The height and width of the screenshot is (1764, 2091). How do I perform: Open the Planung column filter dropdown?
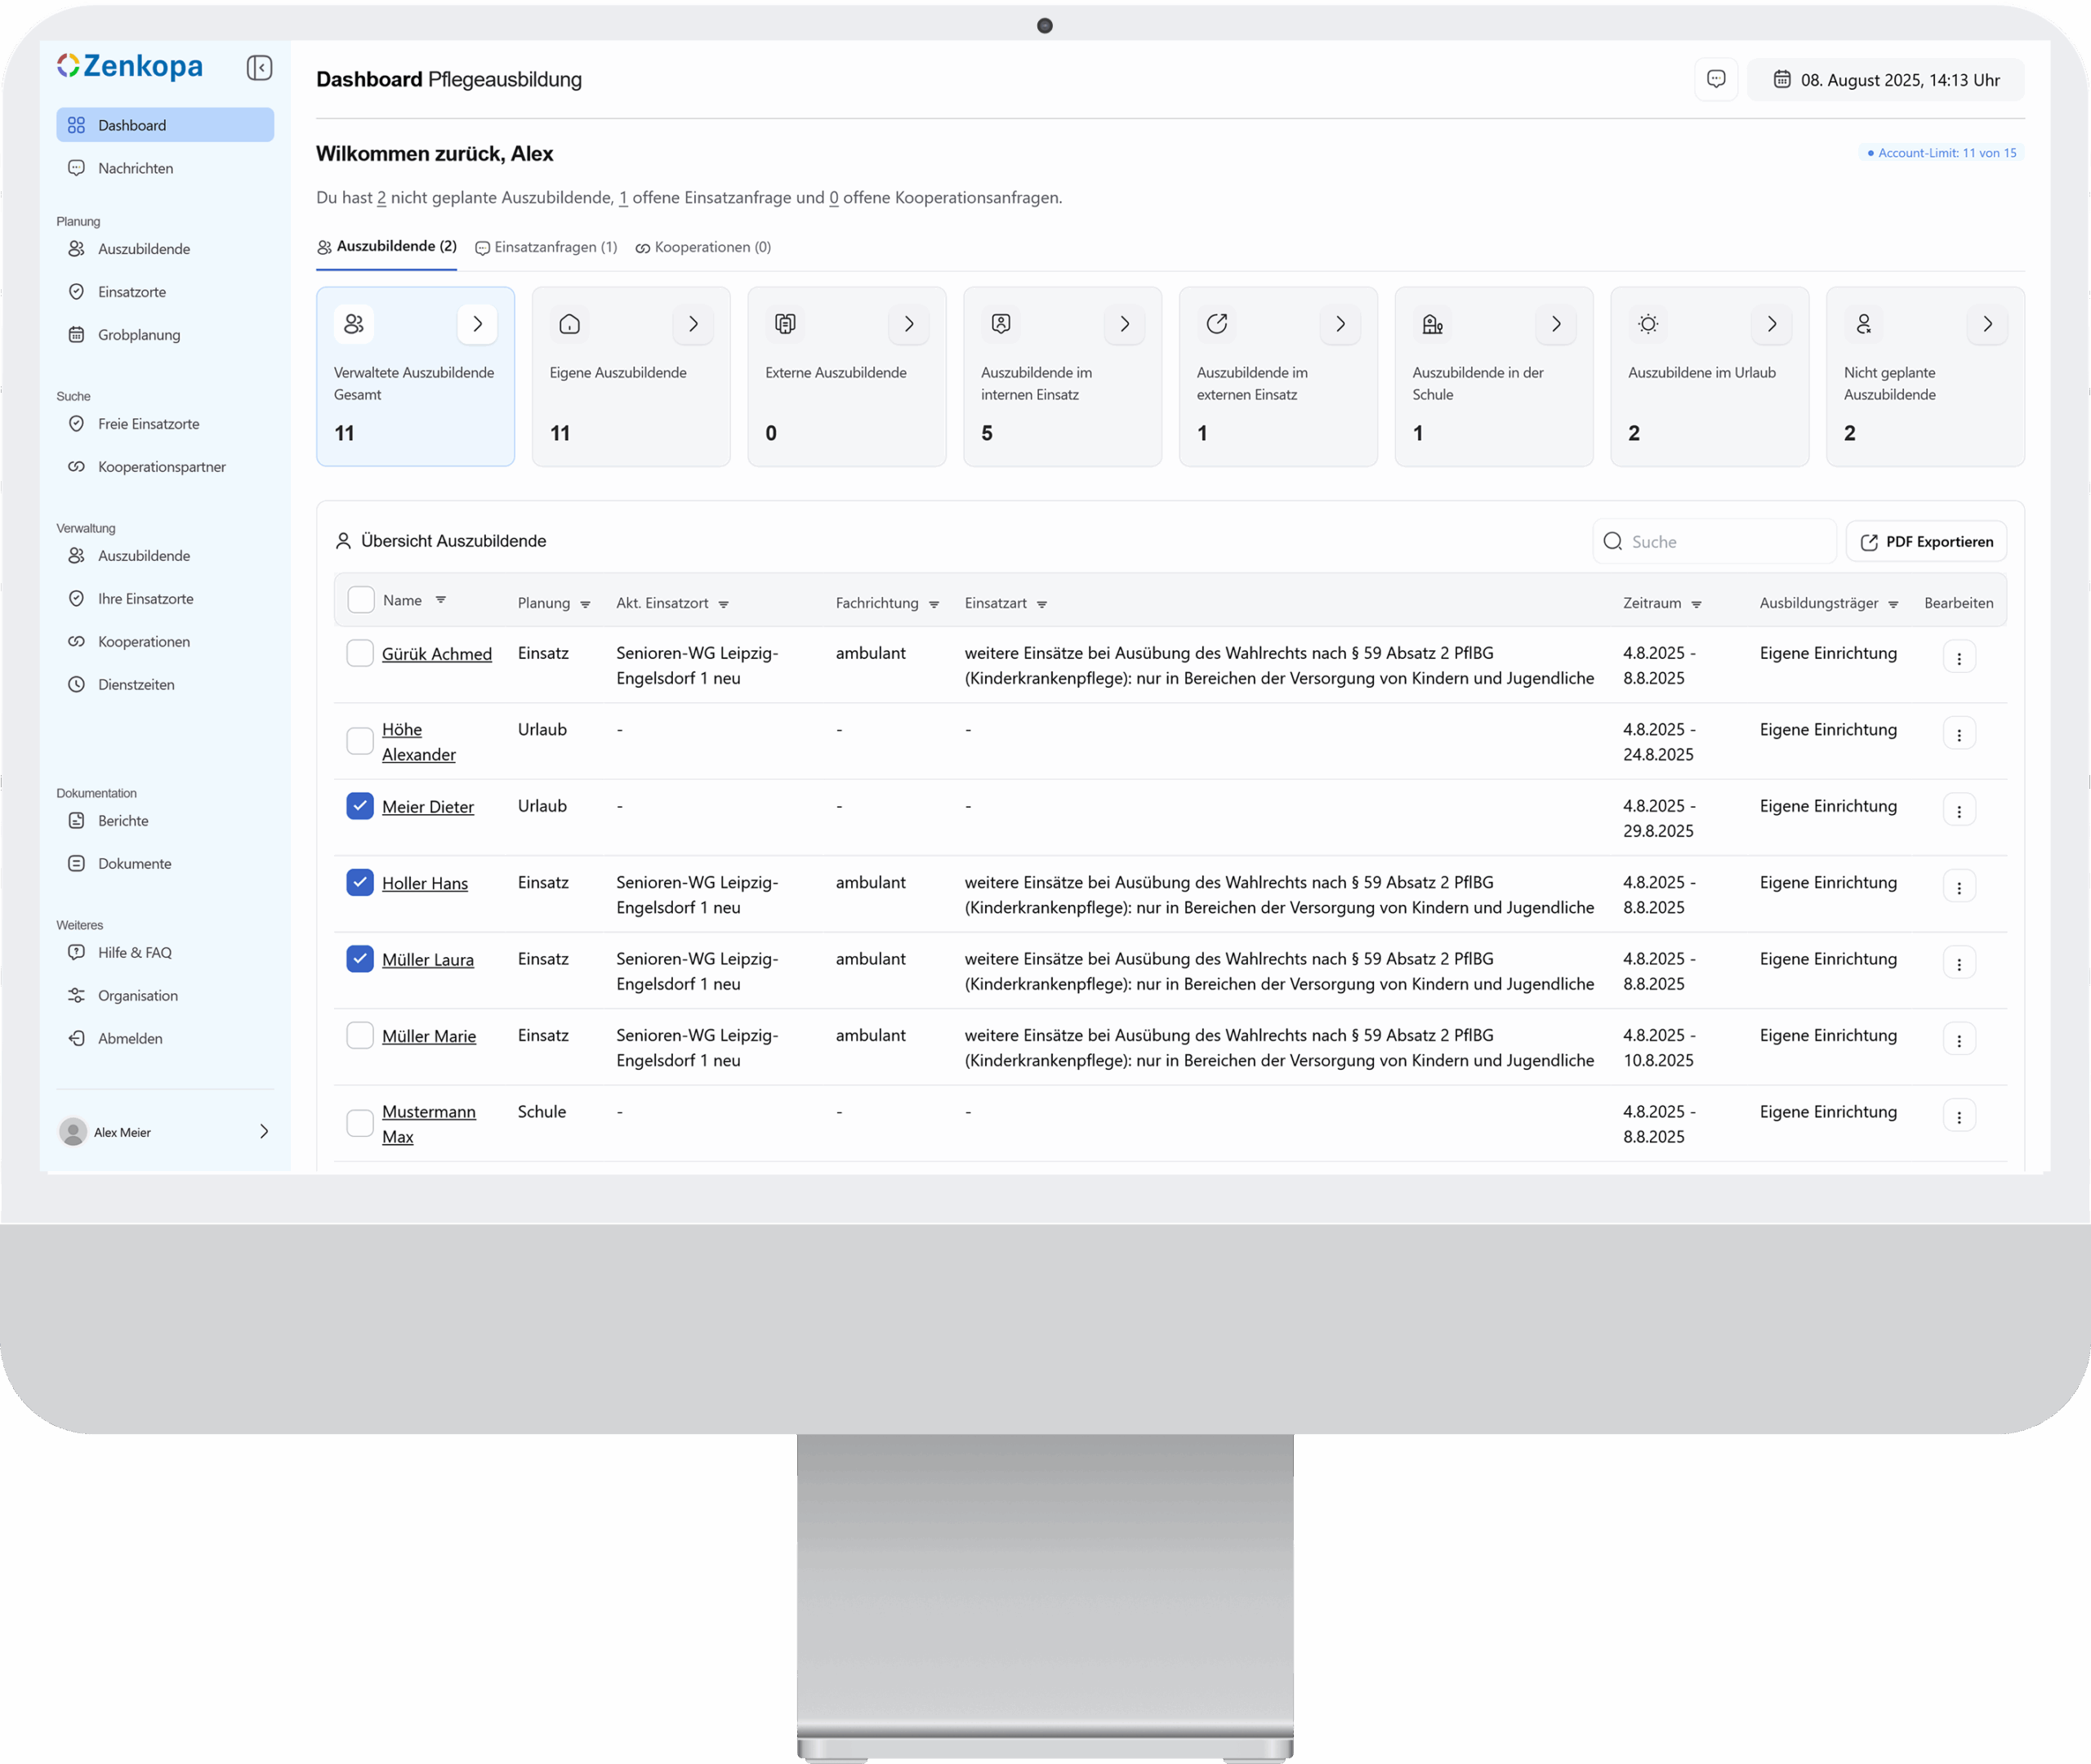click(x=585, y=604)
